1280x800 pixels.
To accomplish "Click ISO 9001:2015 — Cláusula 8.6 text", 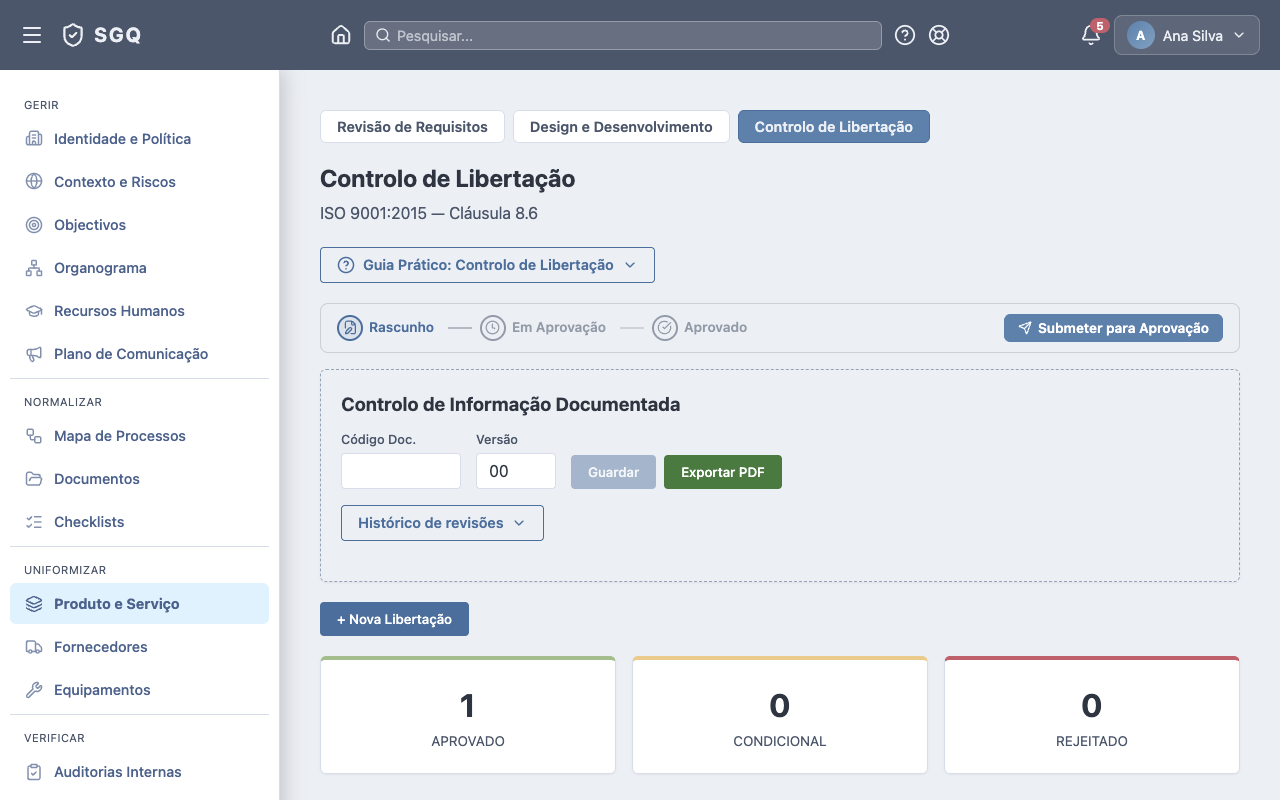I will [429, 213].
